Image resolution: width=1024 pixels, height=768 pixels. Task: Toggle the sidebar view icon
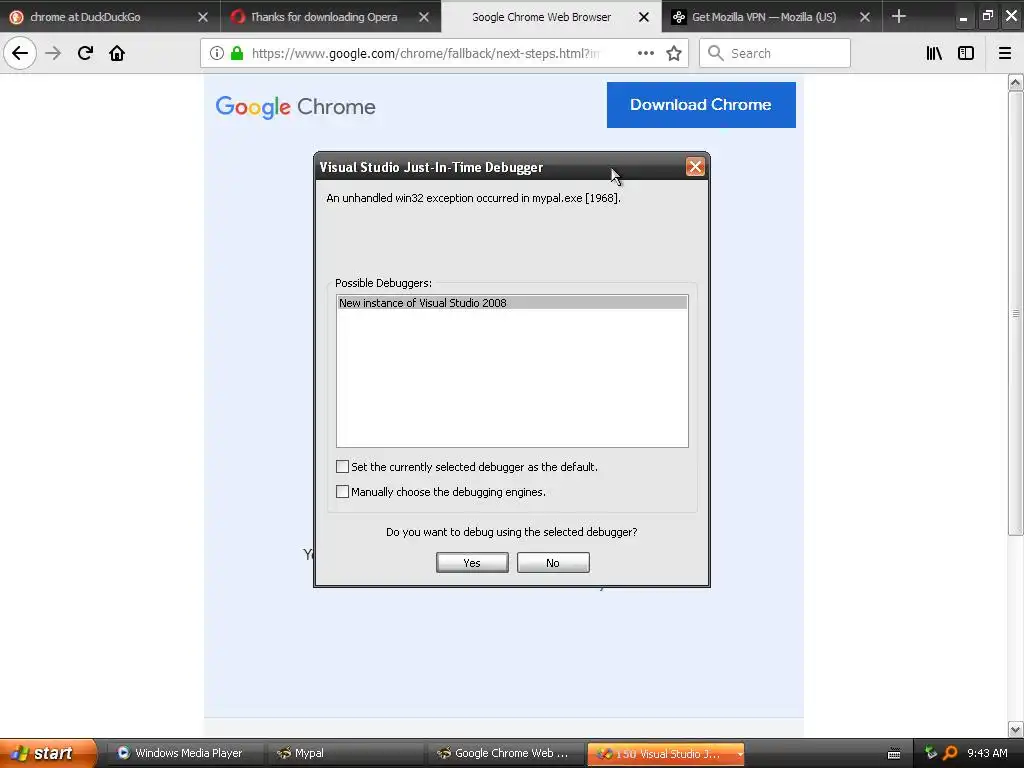[x=966, y=53]
